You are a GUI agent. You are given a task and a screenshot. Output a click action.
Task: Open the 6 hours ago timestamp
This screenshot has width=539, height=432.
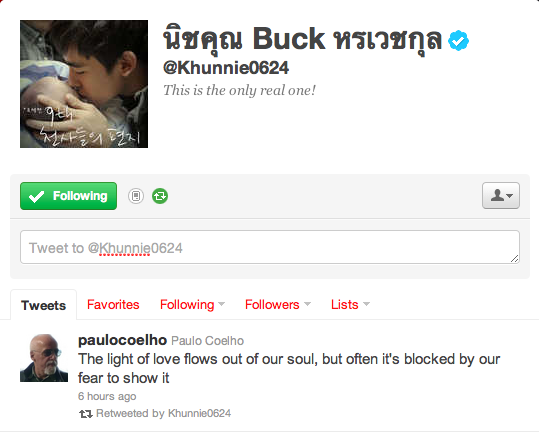[x=107, y=396]
